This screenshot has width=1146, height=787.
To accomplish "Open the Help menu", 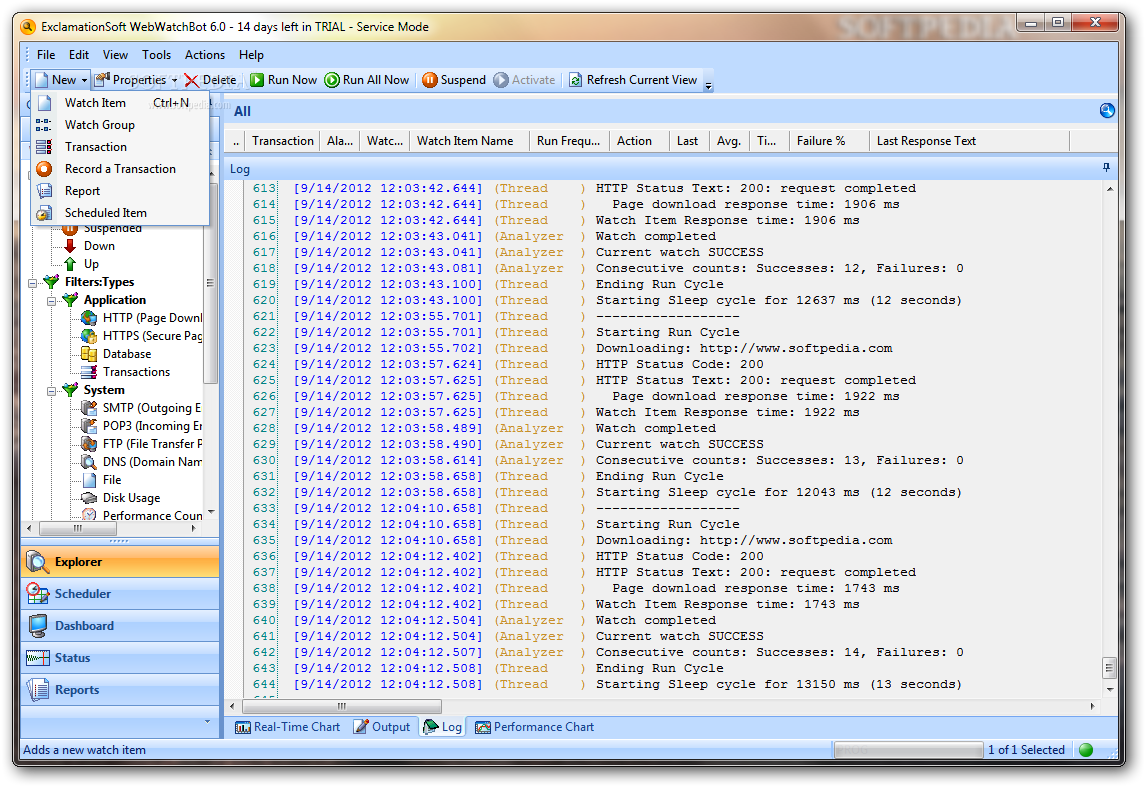I will [251, 55].
